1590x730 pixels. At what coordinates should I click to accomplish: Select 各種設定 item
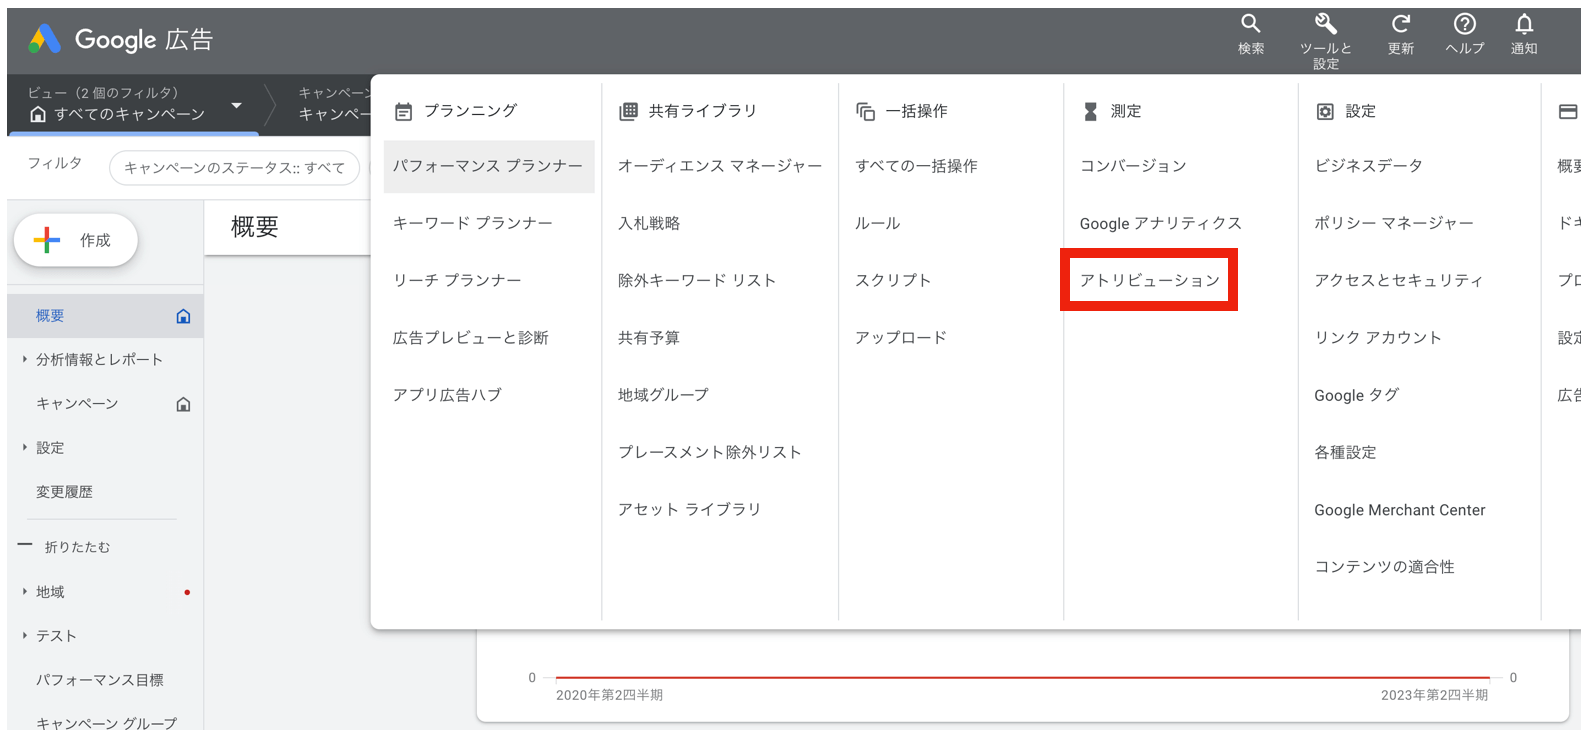(1345, 452)
